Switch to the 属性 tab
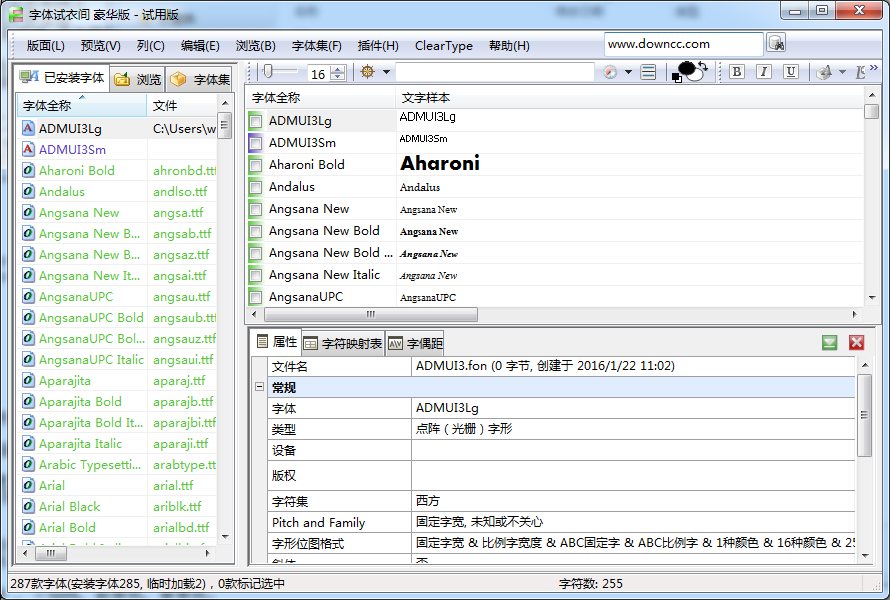 tap(279, 342)
